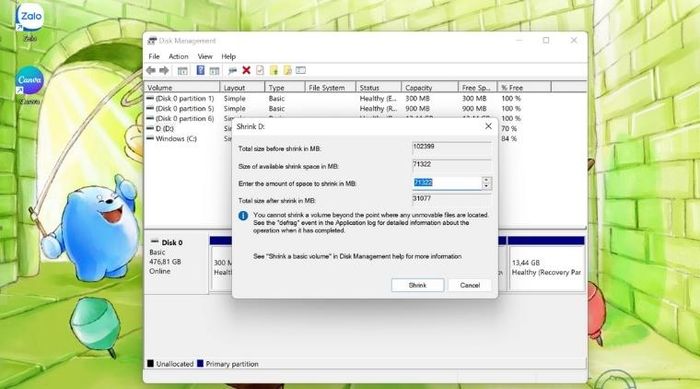Open the Zalo desktop shortcut
The image size is (700, 389).
click(x=30, y=22)
